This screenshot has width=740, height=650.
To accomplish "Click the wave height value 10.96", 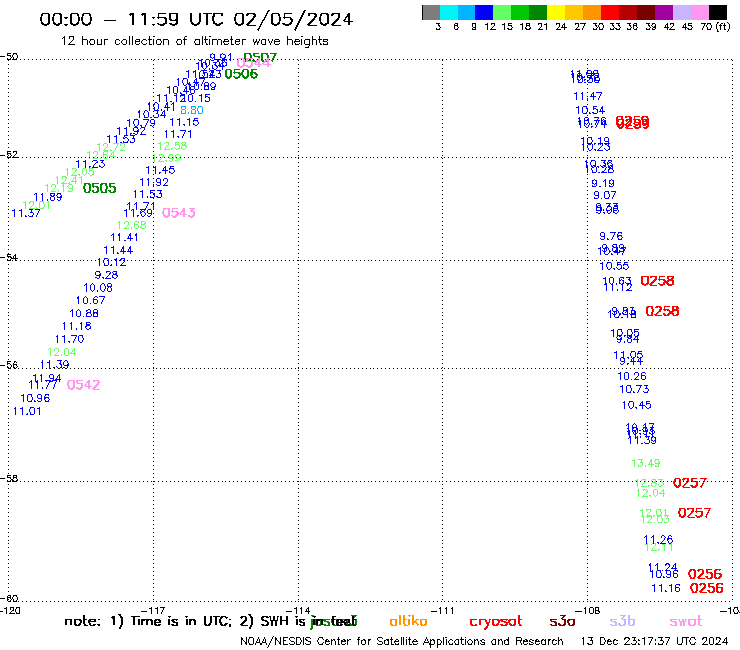I will tap(35, 398).
